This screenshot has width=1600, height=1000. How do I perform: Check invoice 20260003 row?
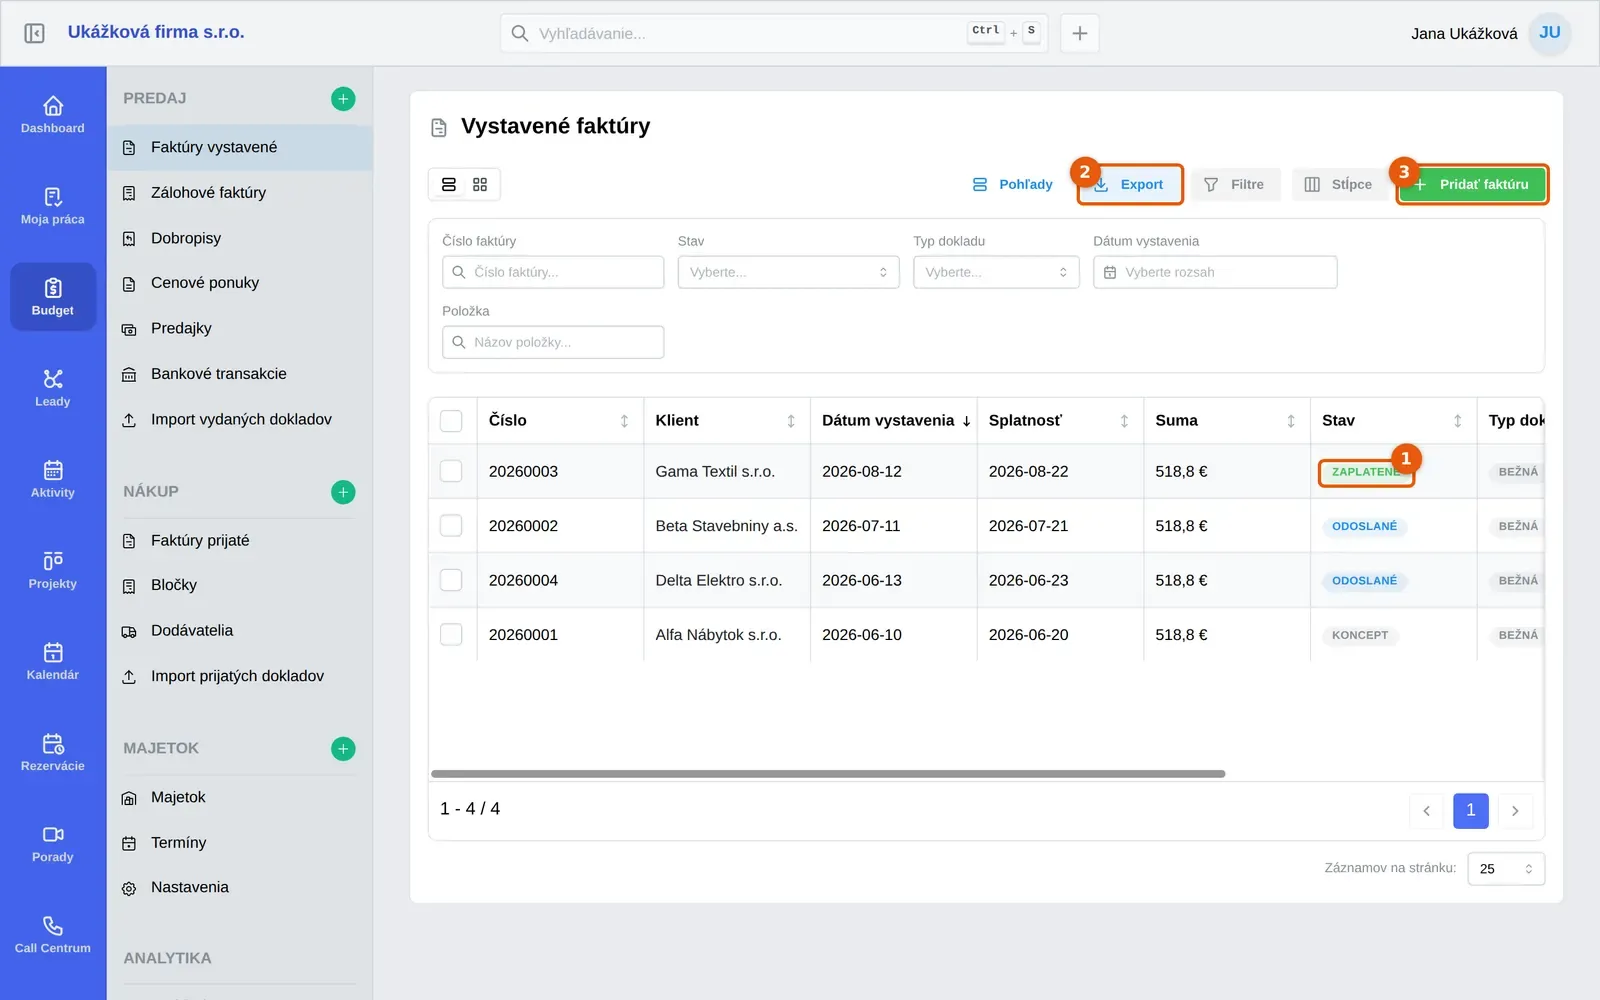(x=452, y=471)
